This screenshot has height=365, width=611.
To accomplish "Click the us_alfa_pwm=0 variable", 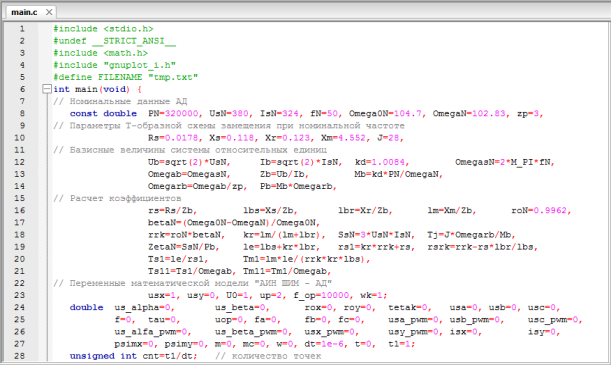I will click(151, 332).
